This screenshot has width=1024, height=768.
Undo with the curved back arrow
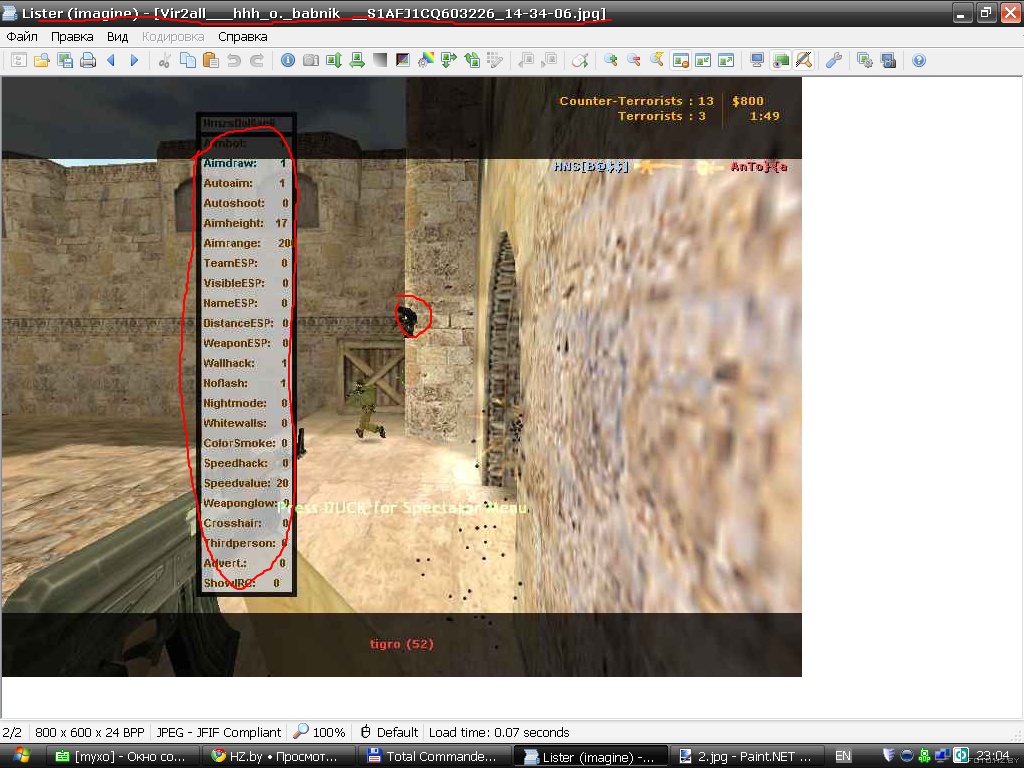point(234,61)
